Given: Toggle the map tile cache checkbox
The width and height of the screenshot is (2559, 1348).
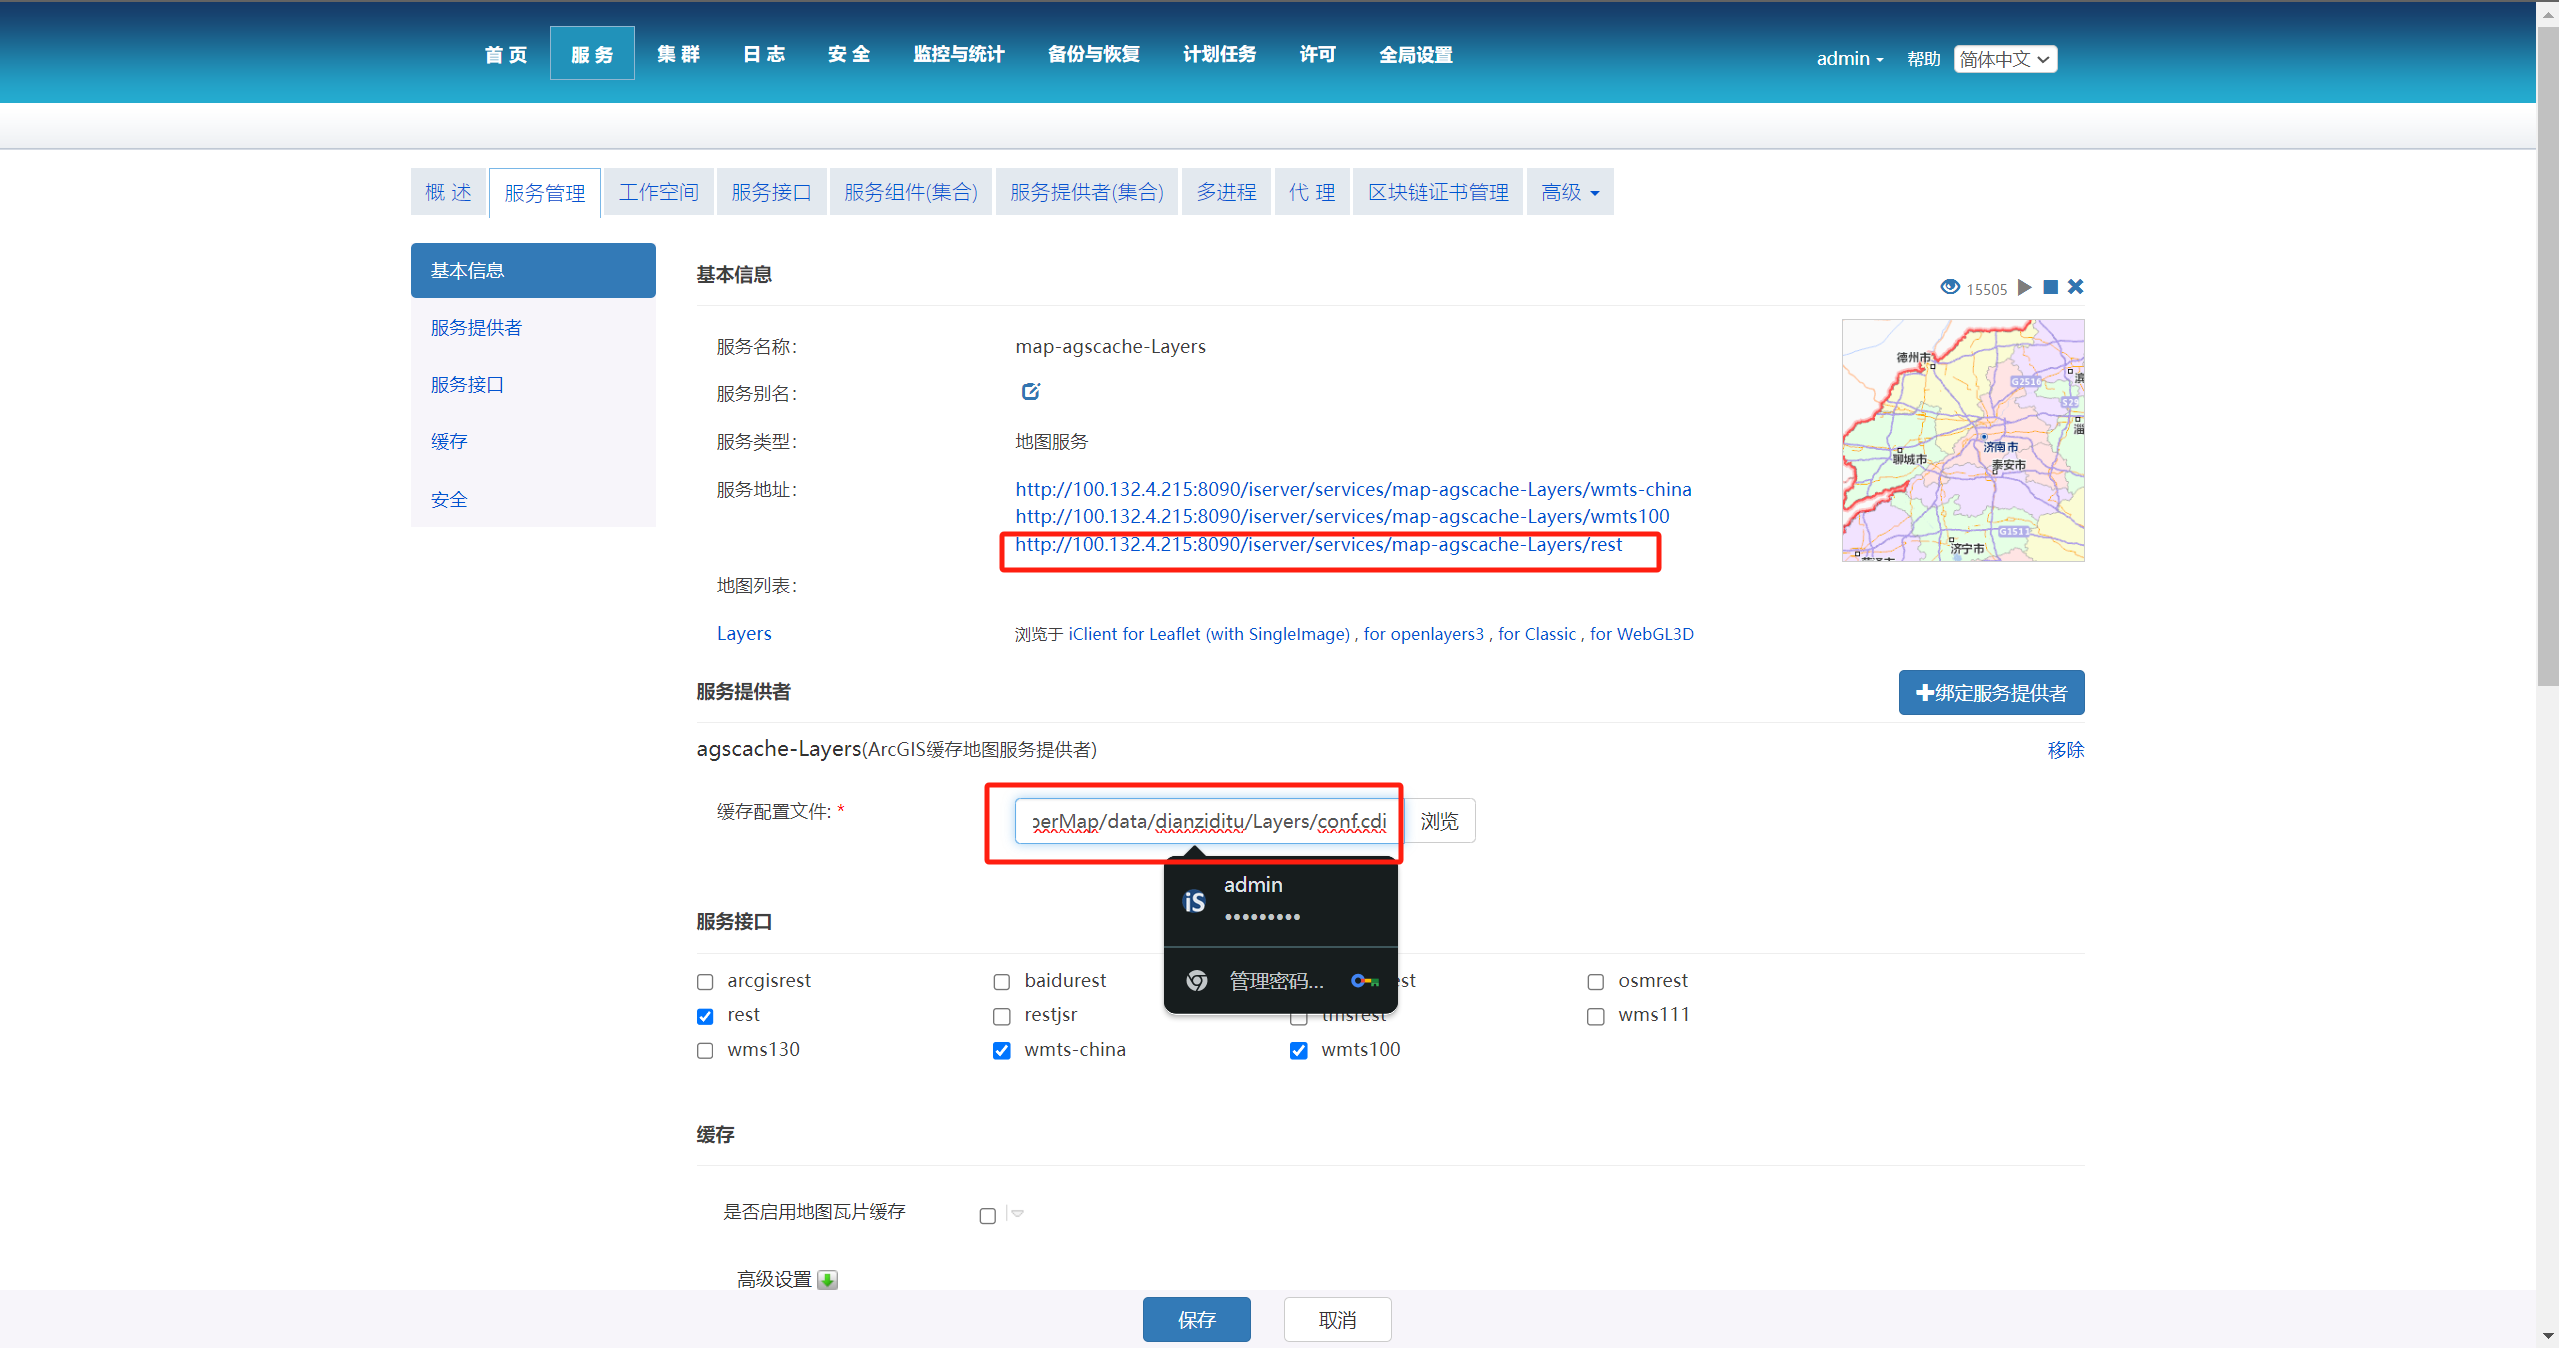Looking at the screenshot, I should tap(988, 1216).
